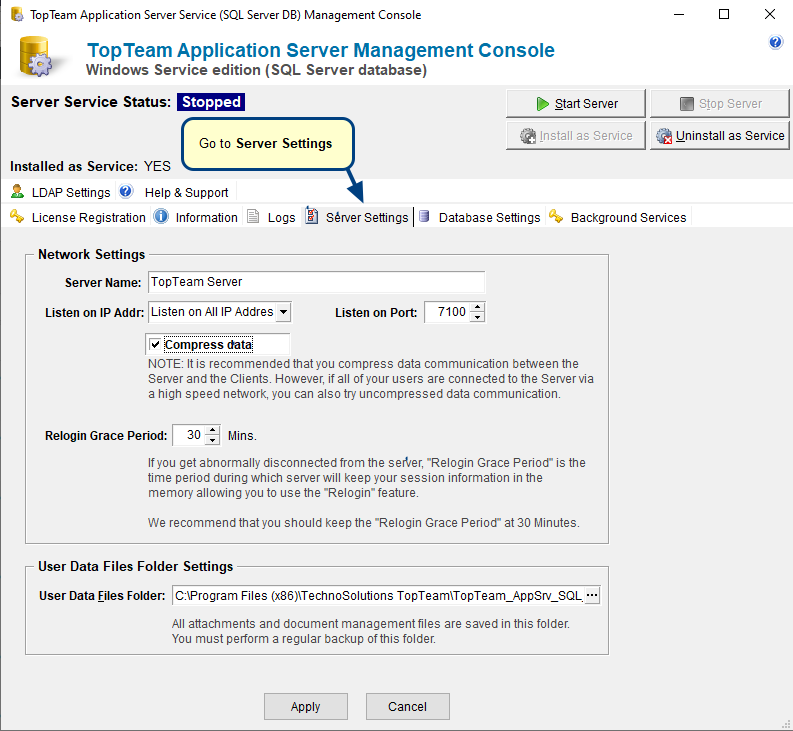The height and width of the screenshot is (731, 793).
Task: Select the Server Settings tab
Action: 358,217
